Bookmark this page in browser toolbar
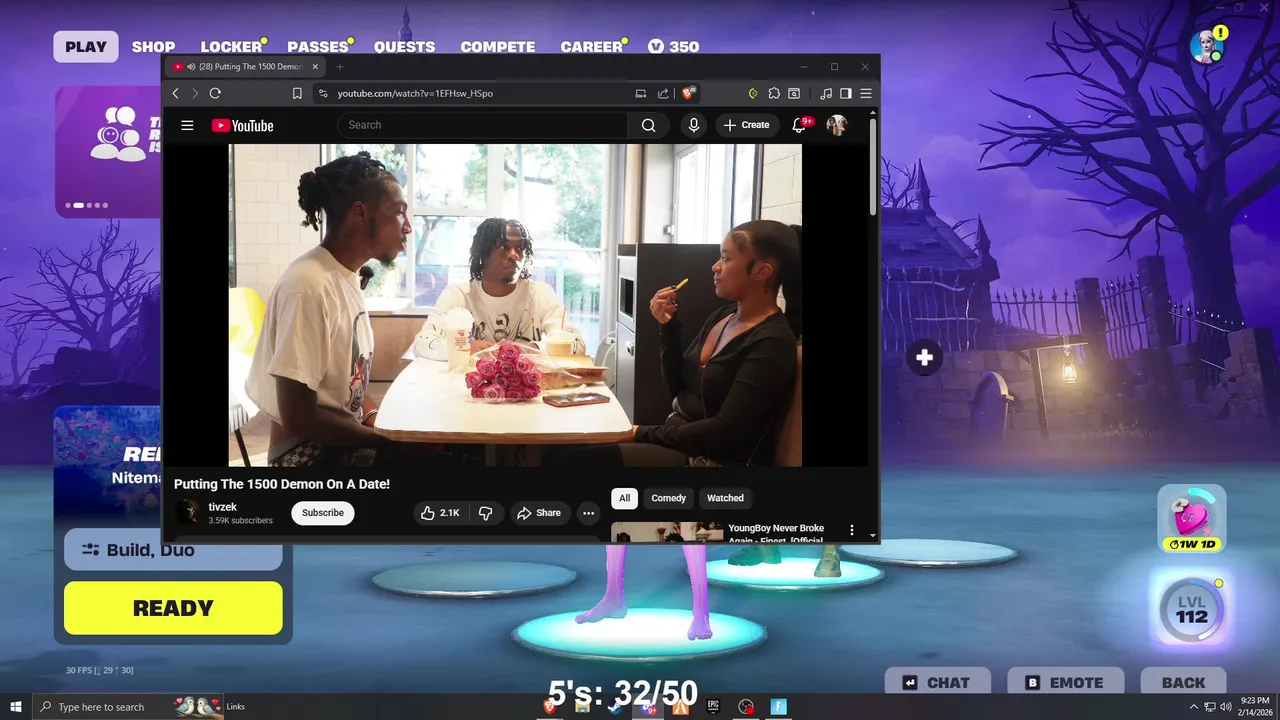 297,93
